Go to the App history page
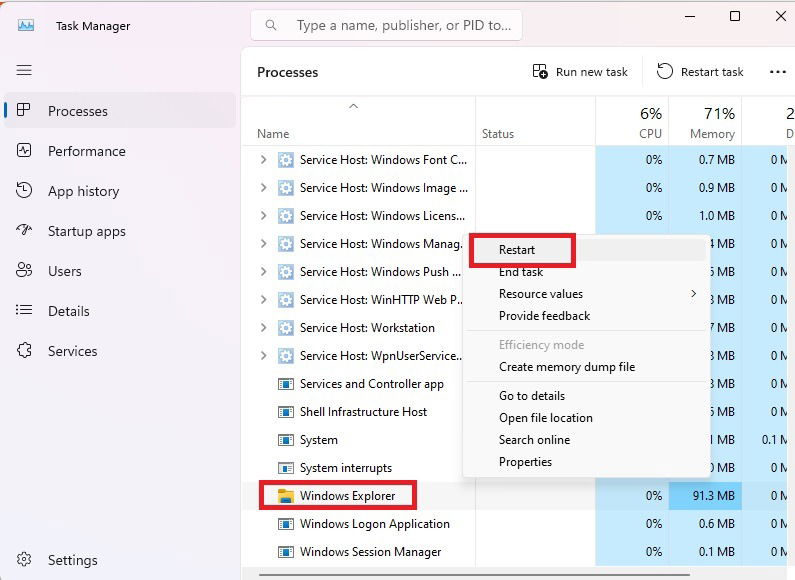The width and height of the screenshot is (795, 580). (120, 191)
